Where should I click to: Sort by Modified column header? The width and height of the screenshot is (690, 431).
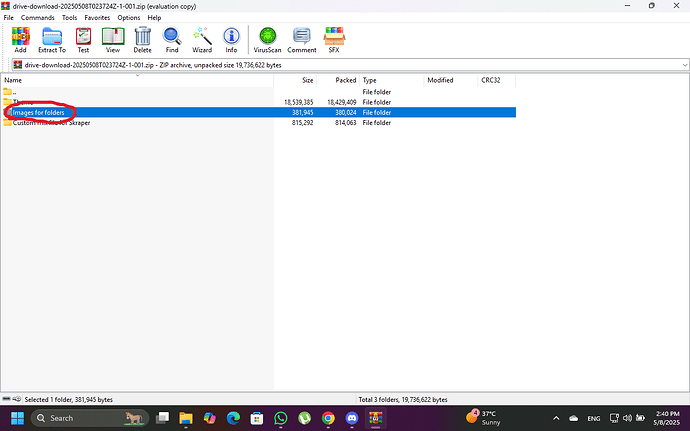click(x=440, y=80)
